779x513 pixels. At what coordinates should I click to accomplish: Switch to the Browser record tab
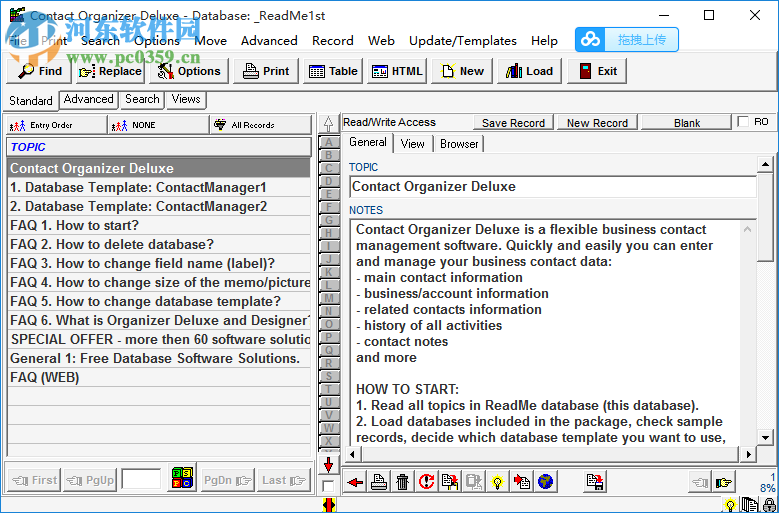point(459,144)
